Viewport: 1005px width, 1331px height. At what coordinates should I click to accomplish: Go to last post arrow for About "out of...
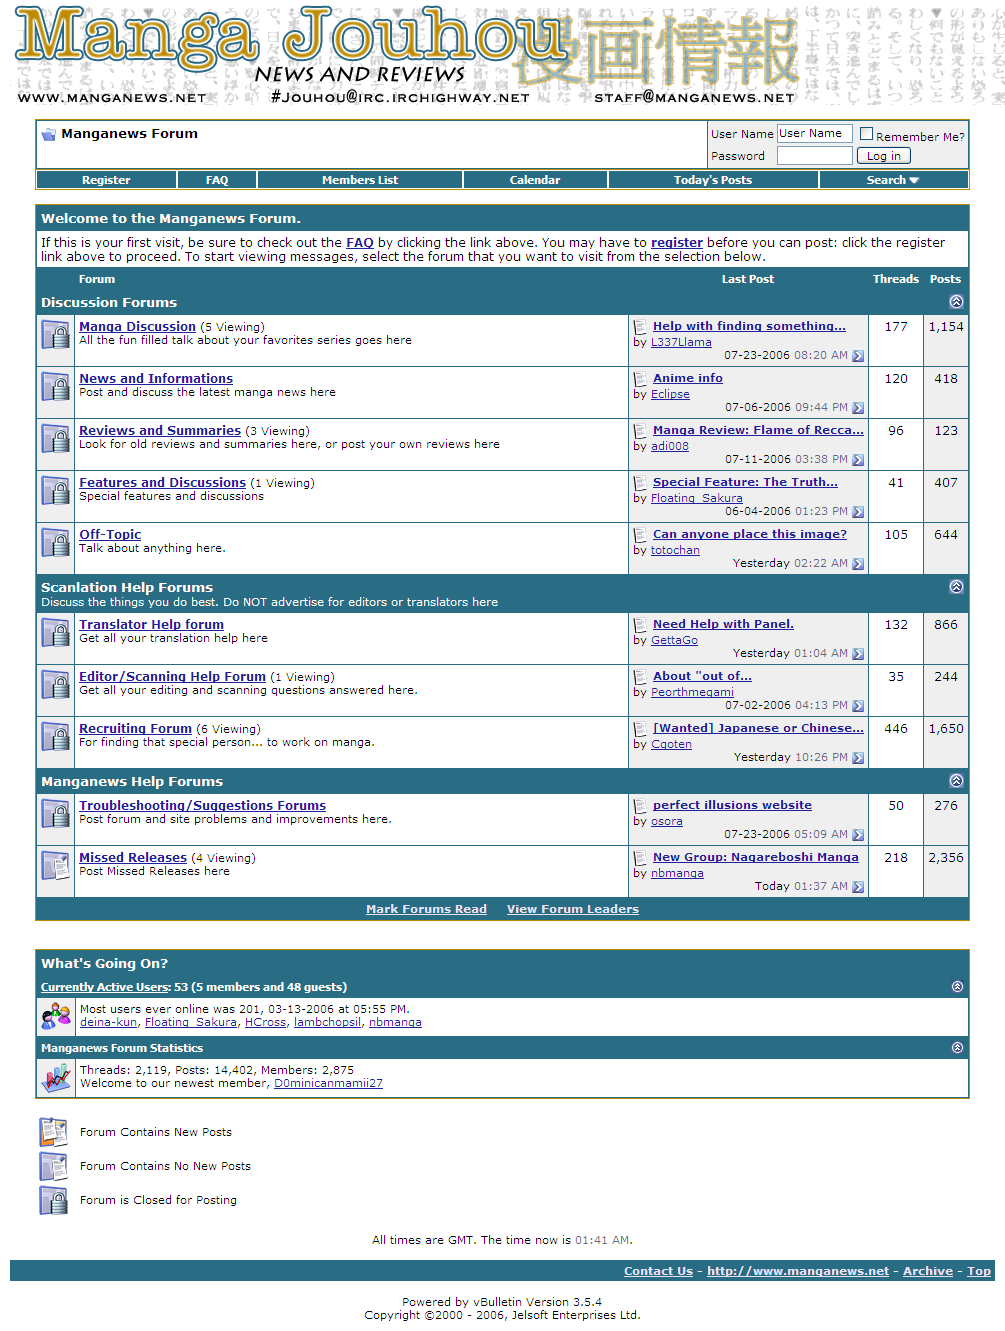[858, 706]
